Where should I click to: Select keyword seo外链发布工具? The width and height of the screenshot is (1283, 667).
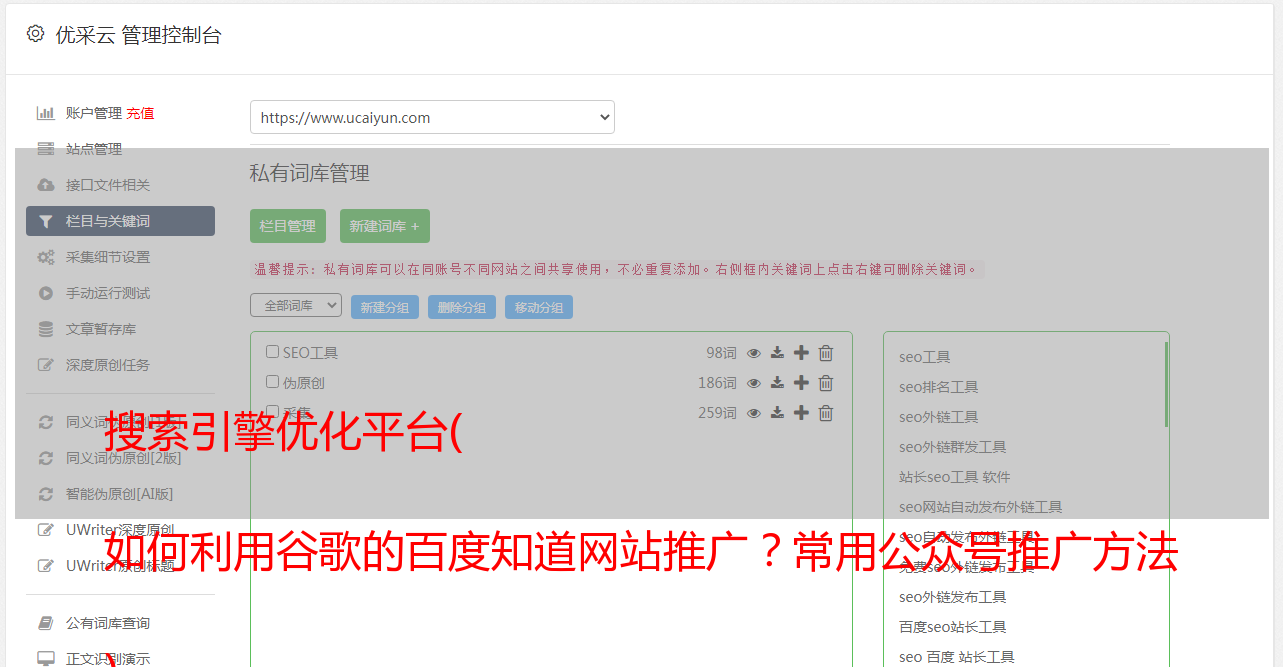coord(952,597)
